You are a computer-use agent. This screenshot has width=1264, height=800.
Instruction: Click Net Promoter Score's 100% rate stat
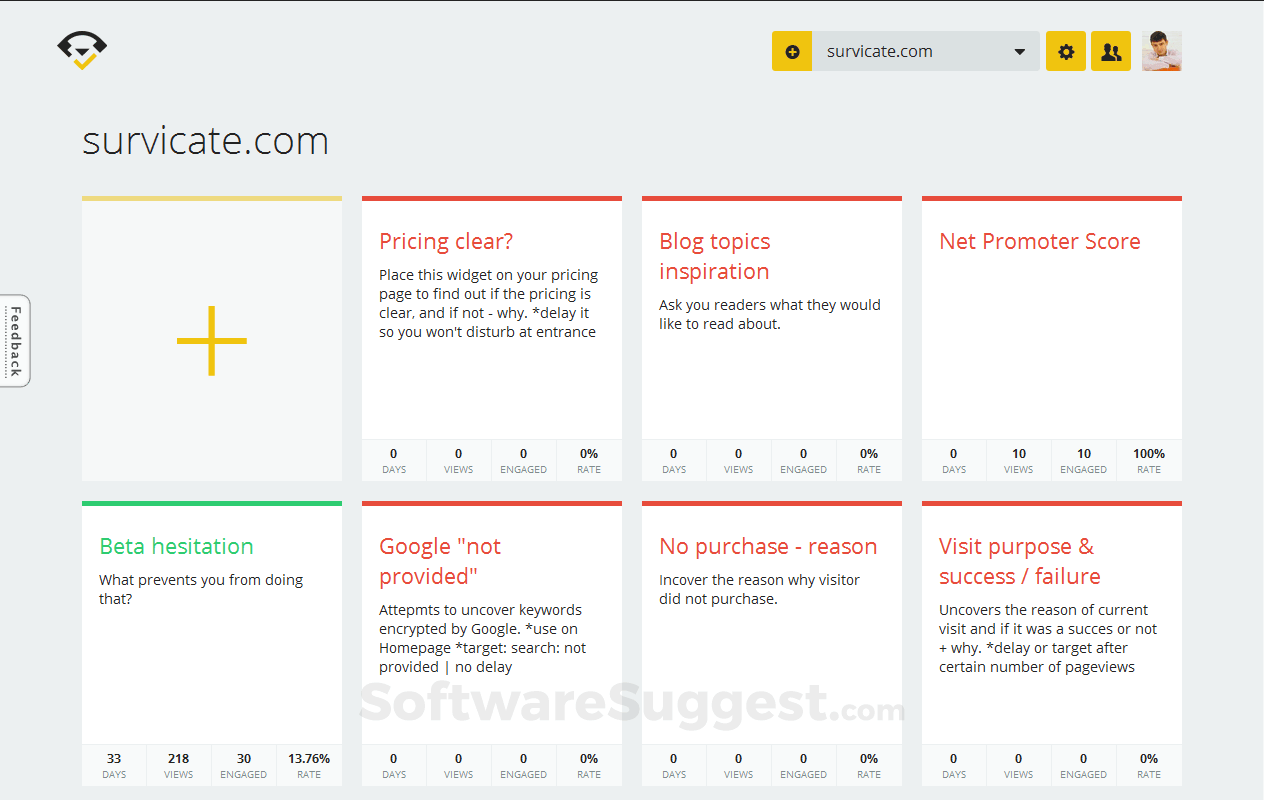point(1149,460)
